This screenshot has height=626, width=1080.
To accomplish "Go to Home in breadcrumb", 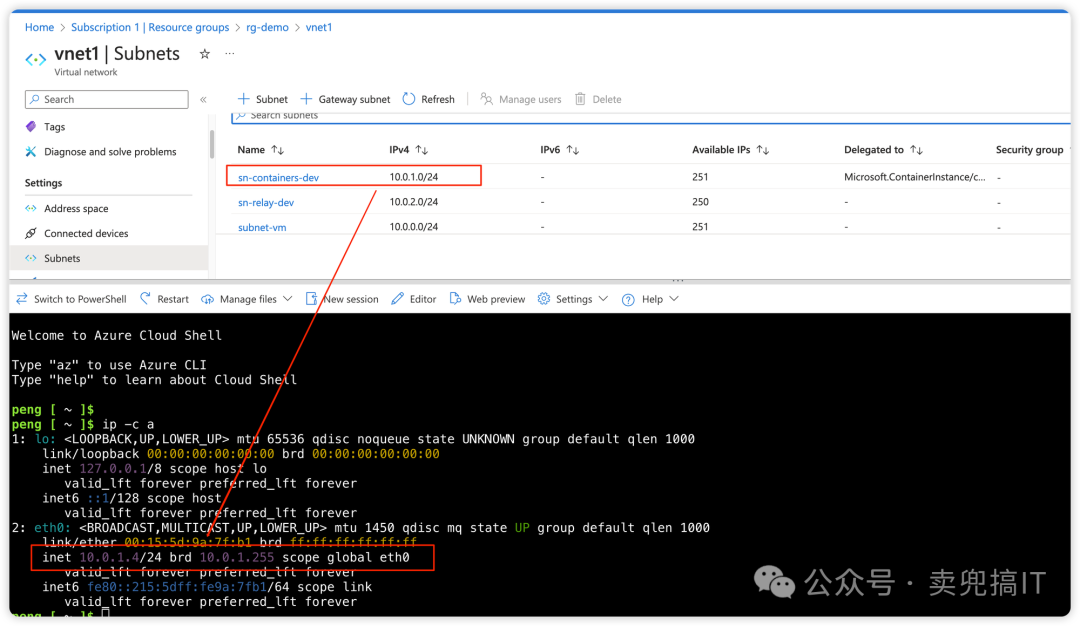I will [39, 28].
